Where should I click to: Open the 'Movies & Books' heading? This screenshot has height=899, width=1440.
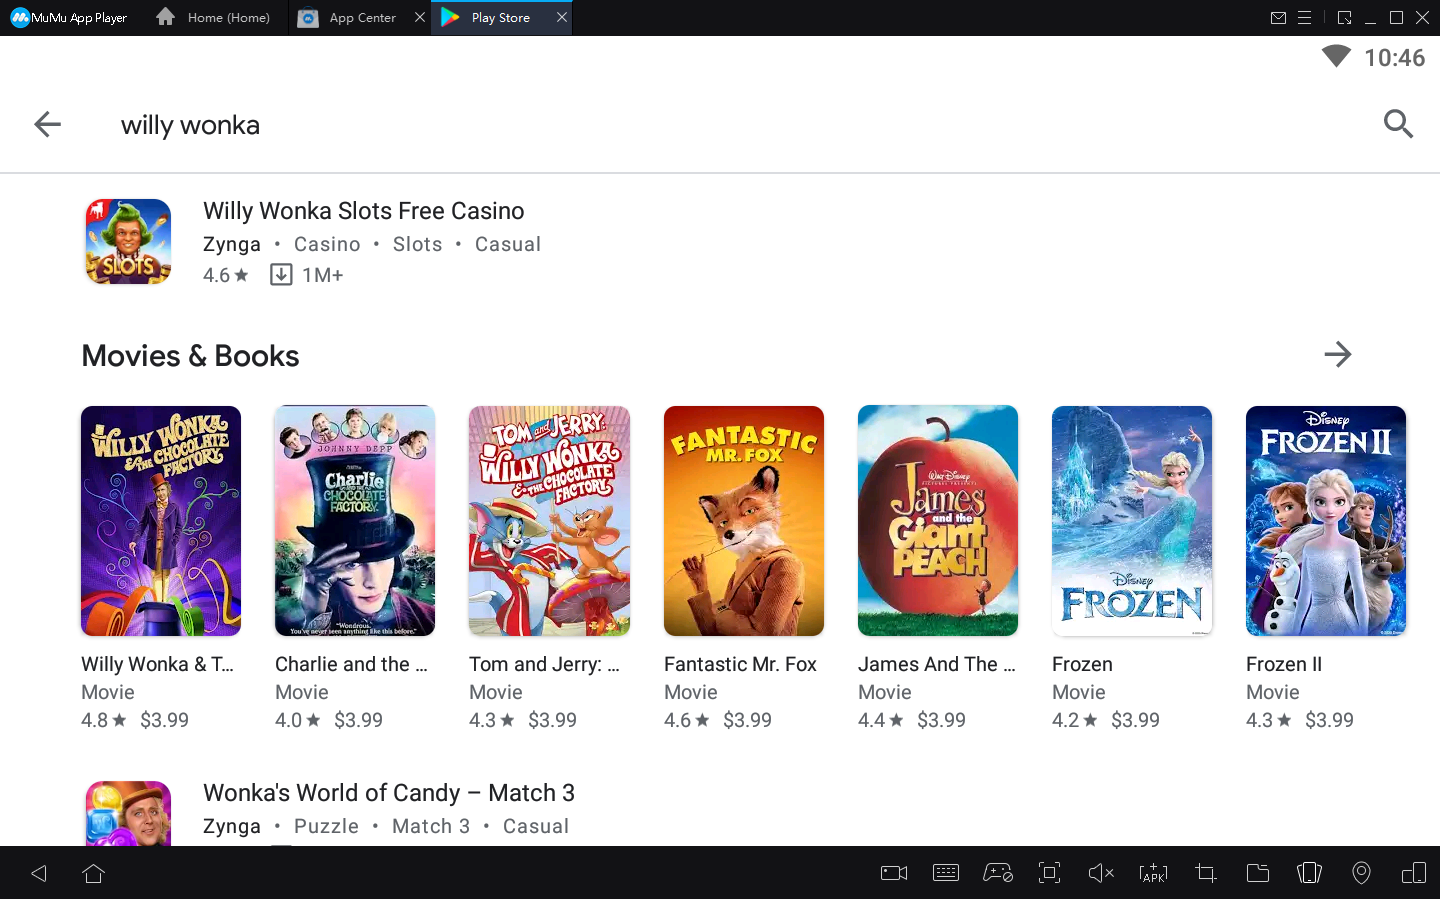coord(190,356)
